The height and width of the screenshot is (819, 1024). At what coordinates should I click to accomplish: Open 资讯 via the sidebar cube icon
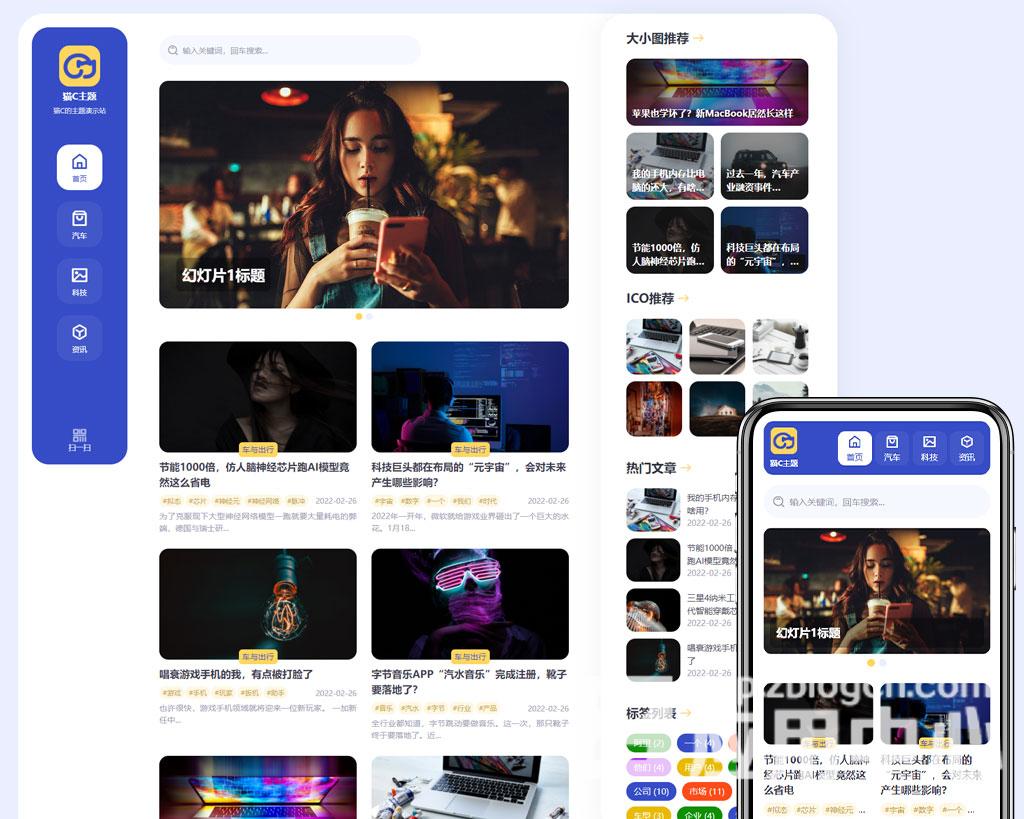click(x=79, y=337)
